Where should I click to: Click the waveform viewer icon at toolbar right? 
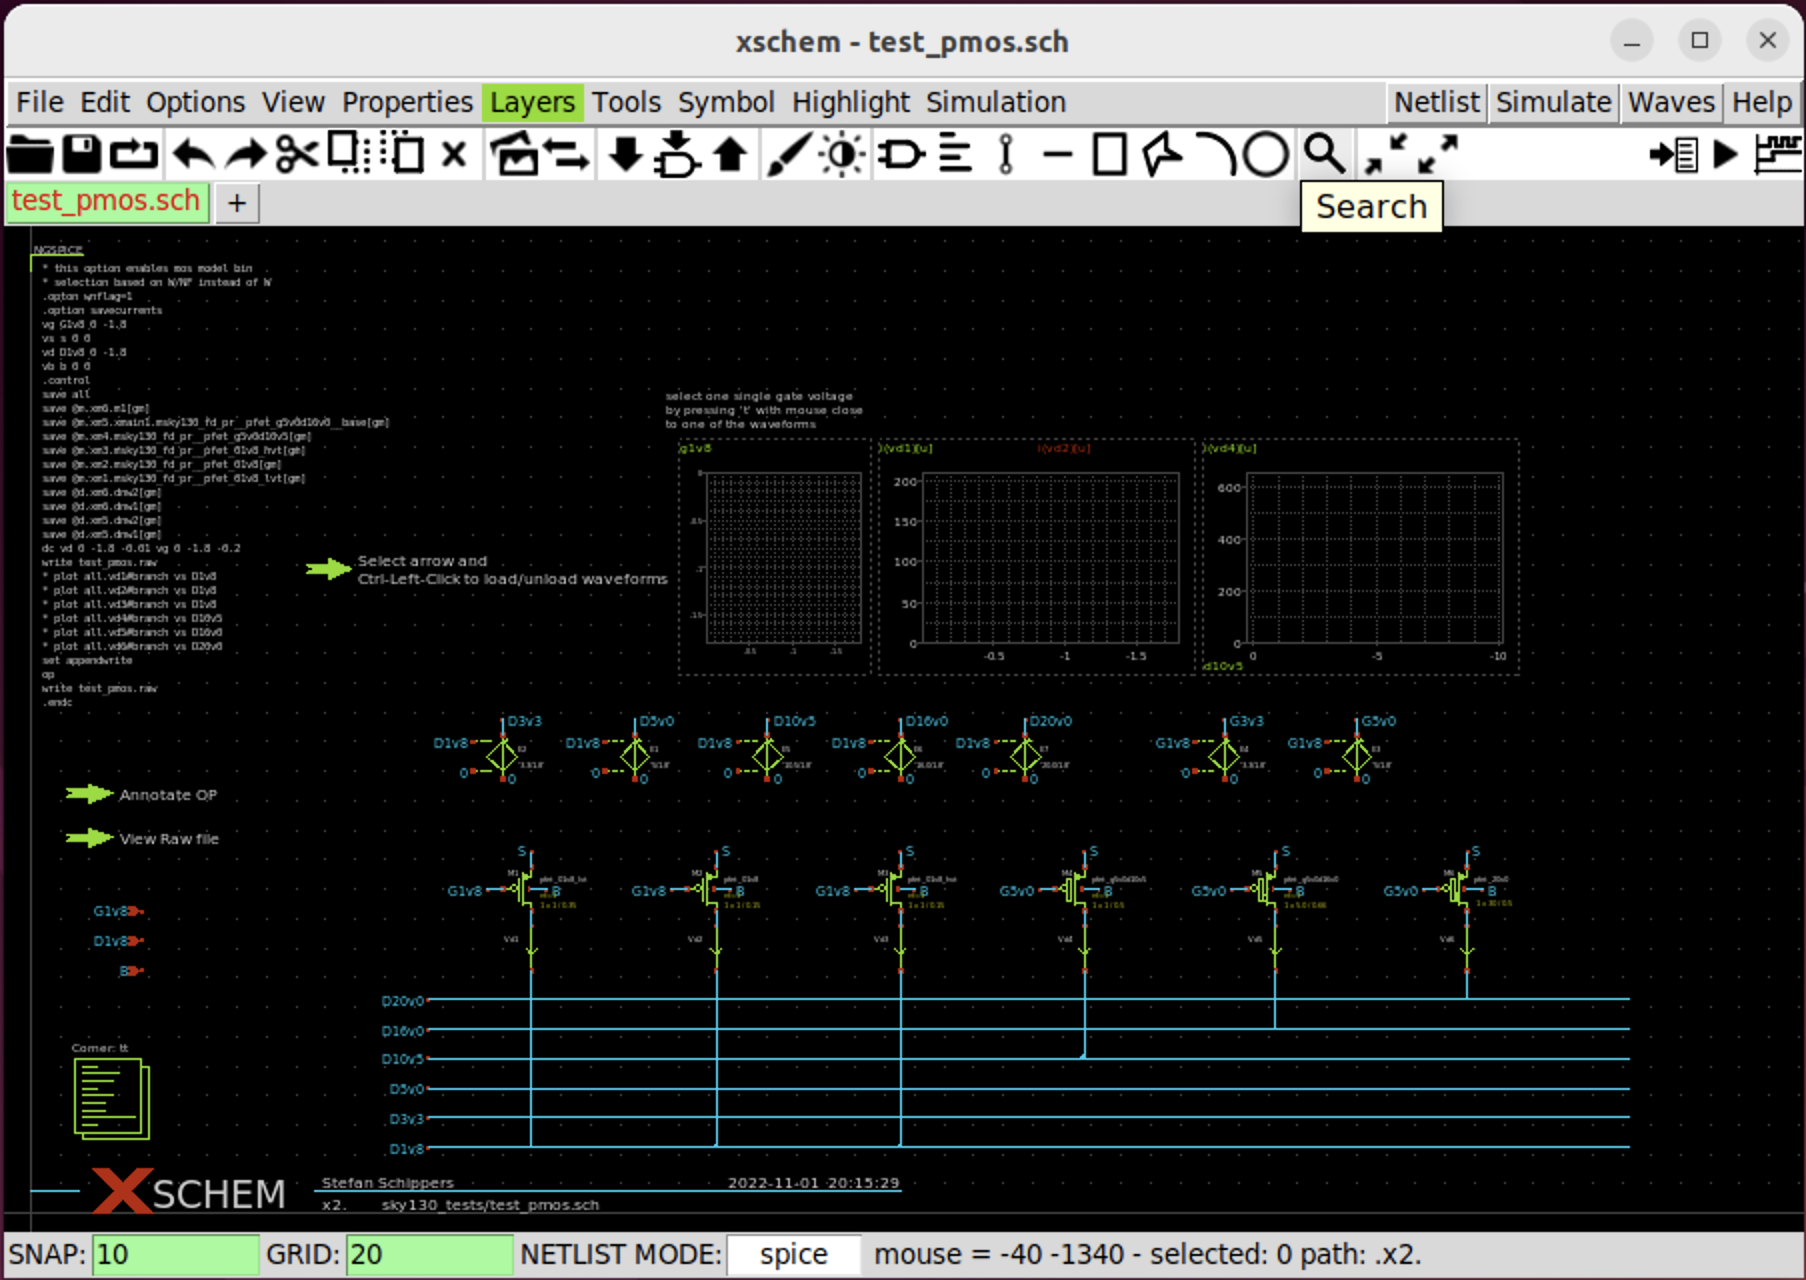pyautogui.click(x=1779, y=155)
